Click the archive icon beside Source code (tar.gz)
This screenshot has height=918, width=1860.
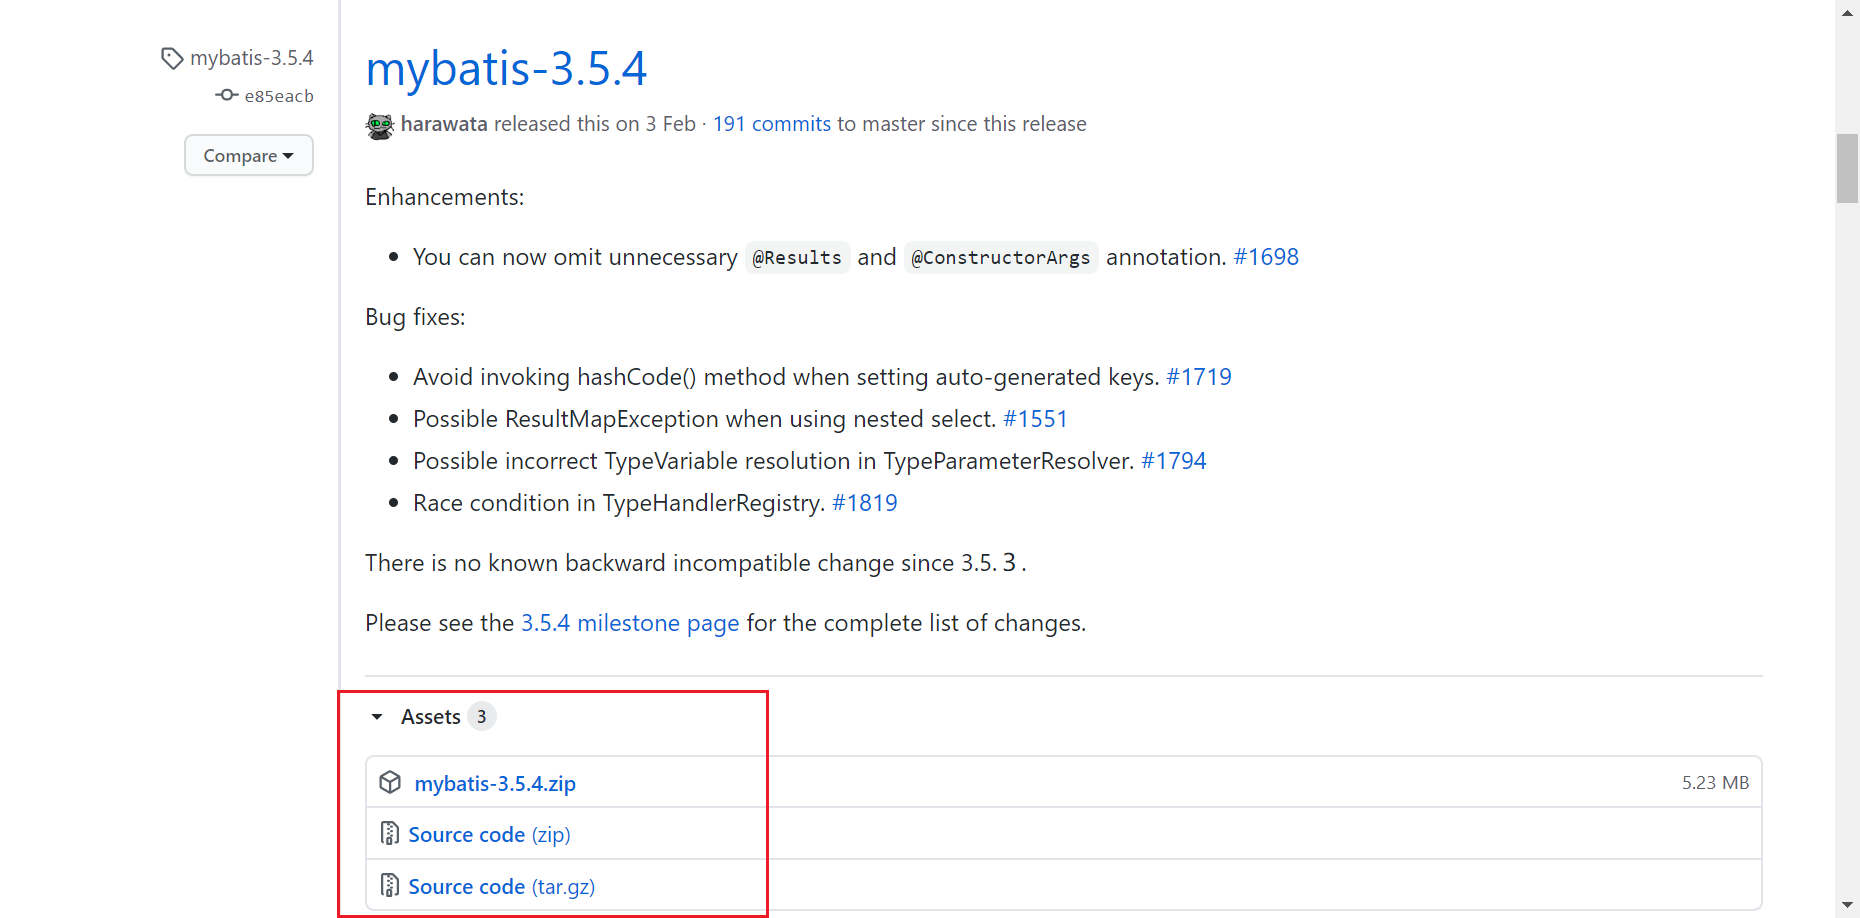pyautogui.click(x=390, y=885)
